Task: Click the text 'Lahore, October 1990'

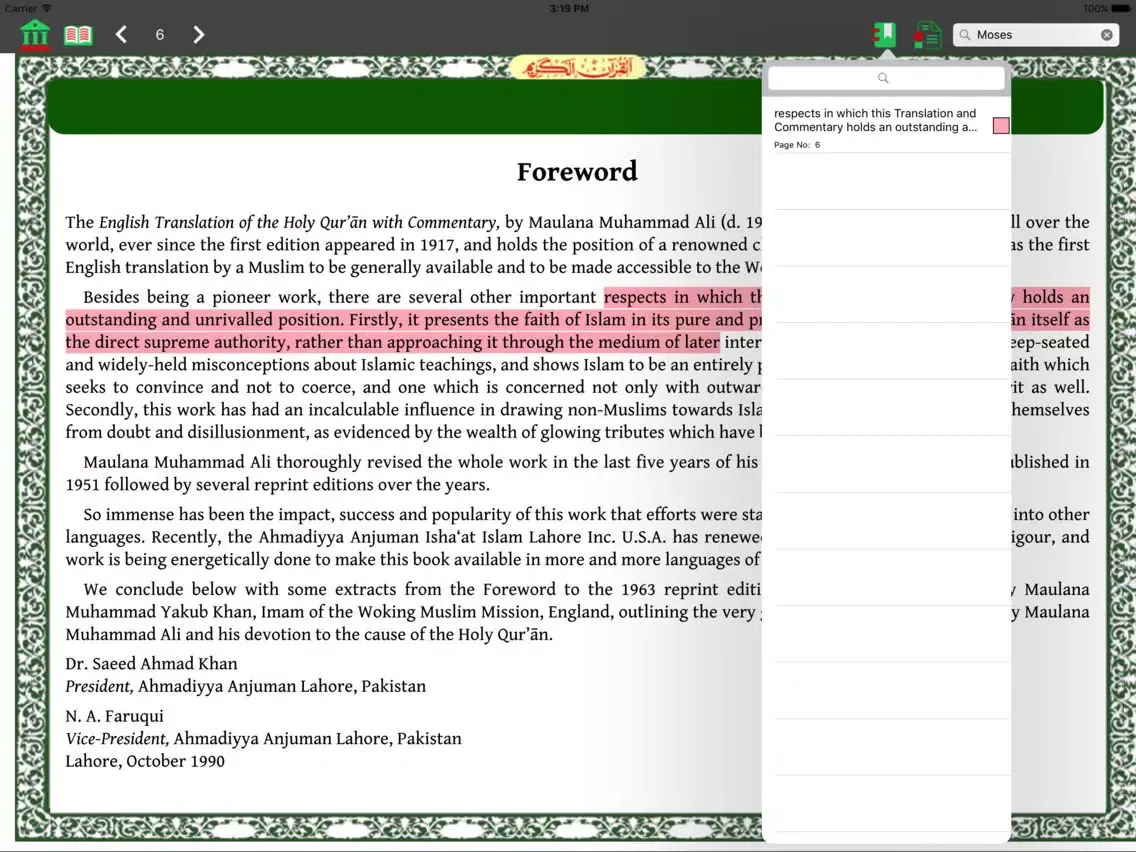Action: [x=145, y=761]
